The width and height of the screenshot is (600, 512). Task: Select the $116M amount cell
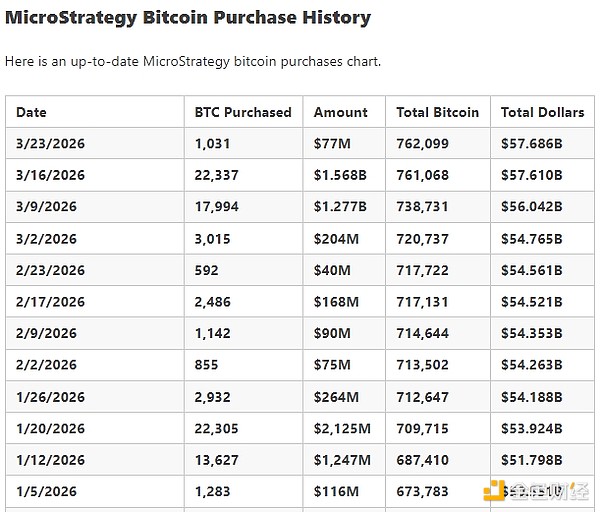336,492
